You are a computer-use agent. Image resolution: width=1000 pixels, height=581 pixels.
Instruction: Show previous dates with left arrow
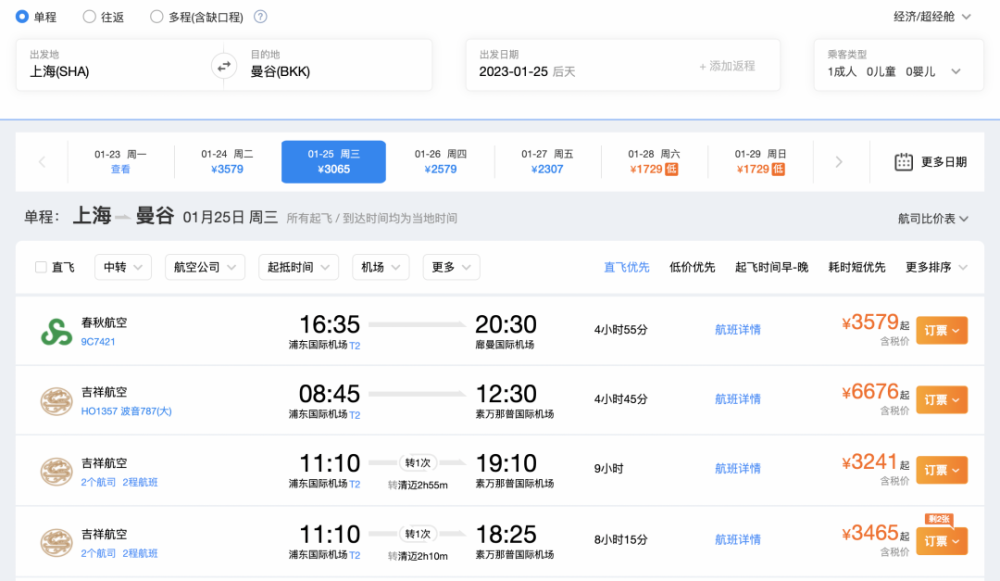42,162
